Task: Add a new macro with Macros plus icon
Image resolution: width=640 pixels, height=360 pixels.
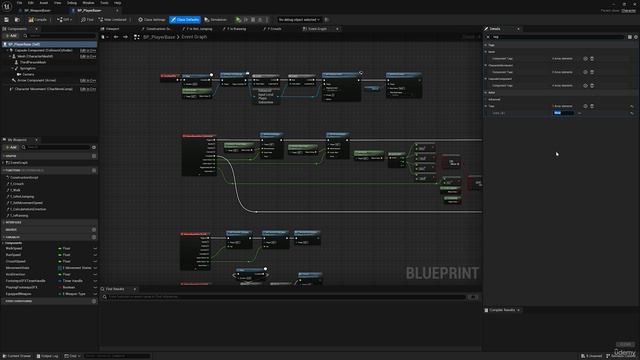Action: (94, 230)
